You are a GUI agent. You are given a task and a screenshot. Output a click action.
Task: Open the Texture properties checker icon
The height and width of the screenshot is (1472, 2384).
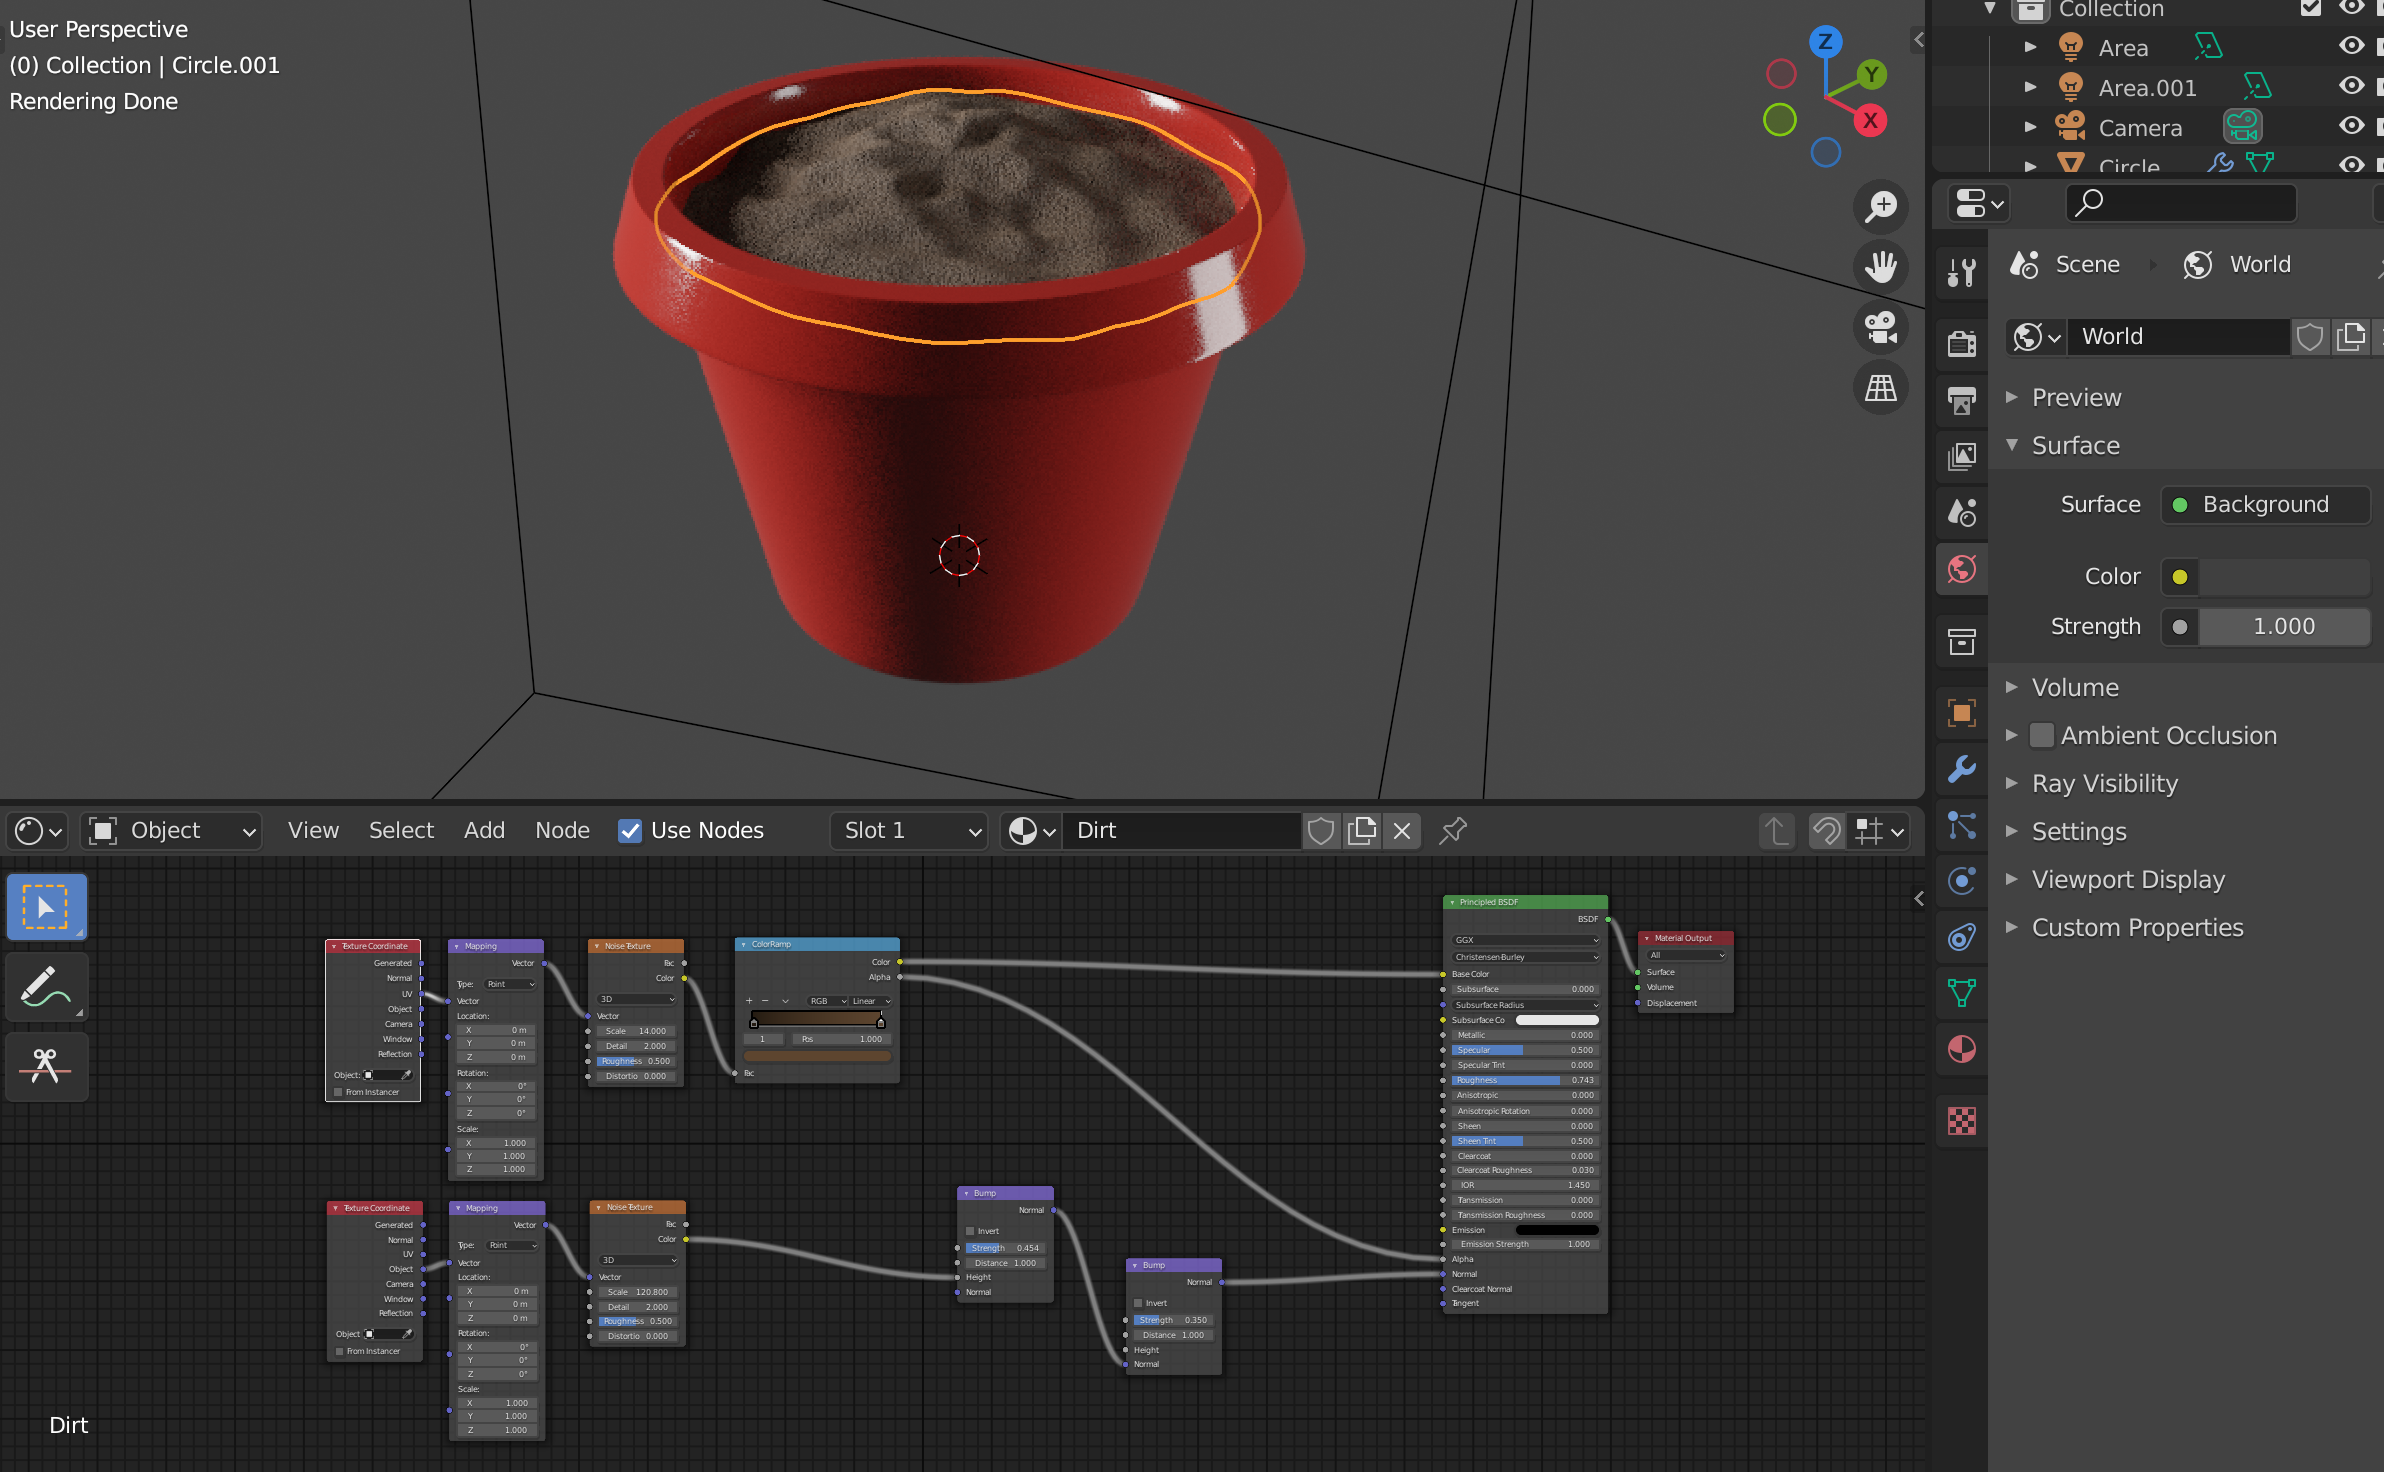click(1962, 1121)
